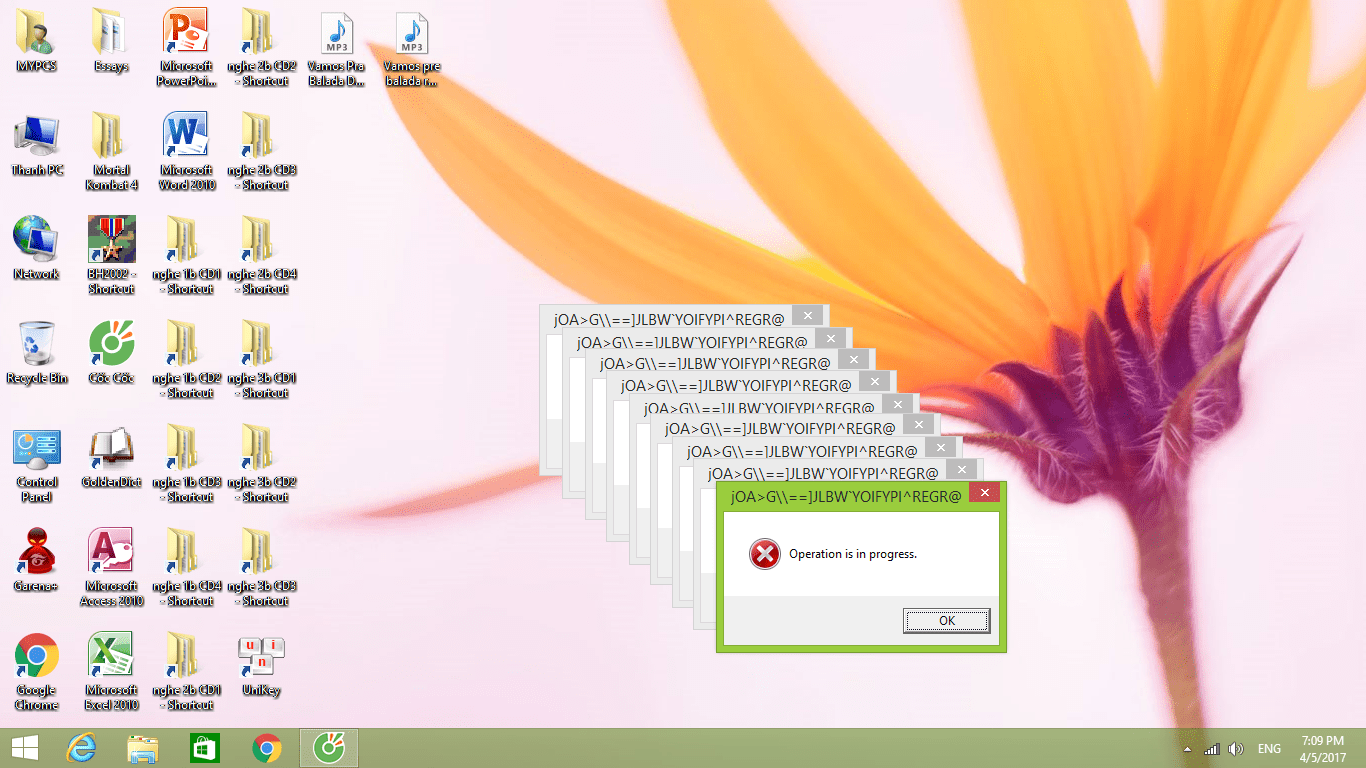Click the taskbar clock and date
The image size is (1366, 768).
click(1323, 748)
